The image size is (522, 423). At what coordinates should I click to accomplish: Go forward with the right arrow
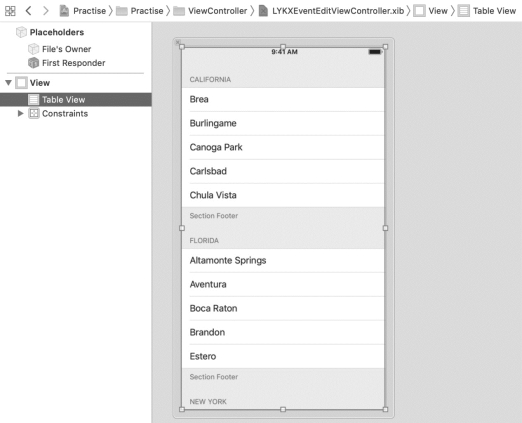pos(46,11)
